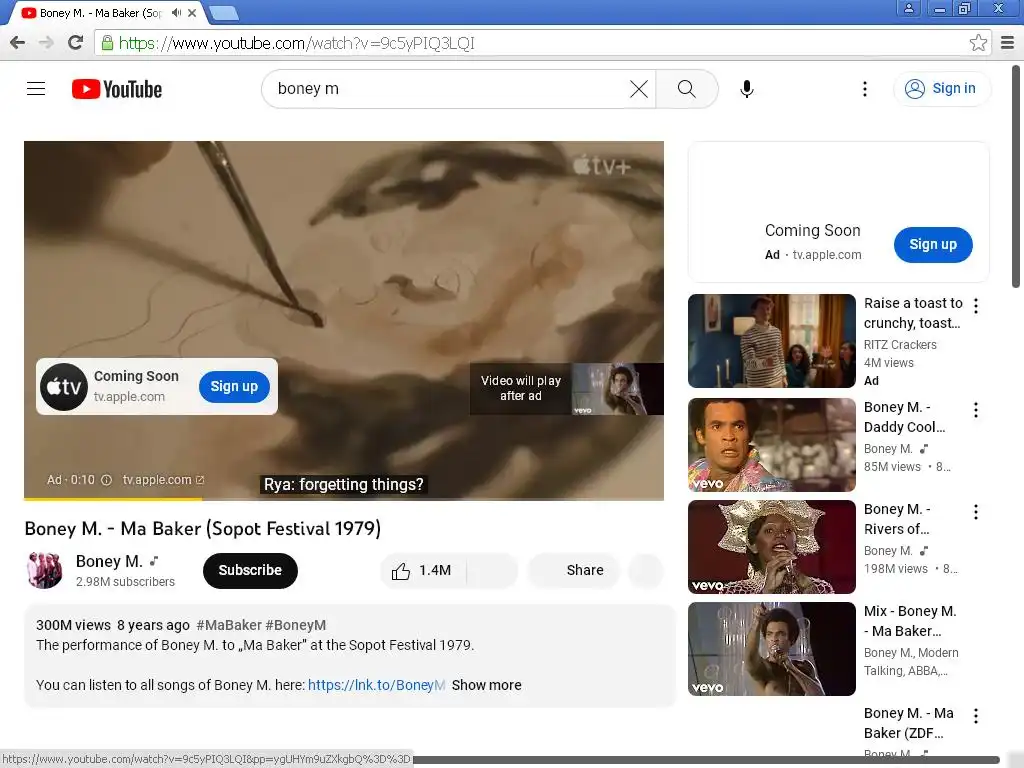
Task: Click the browser forward arrow
Action: 46,43
